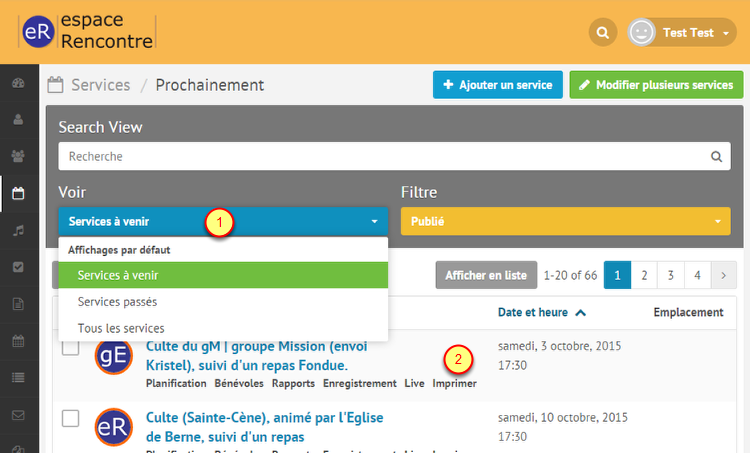Go to pagination page 4
Viewport: 750px width, 453px height.
coord(697,275)
